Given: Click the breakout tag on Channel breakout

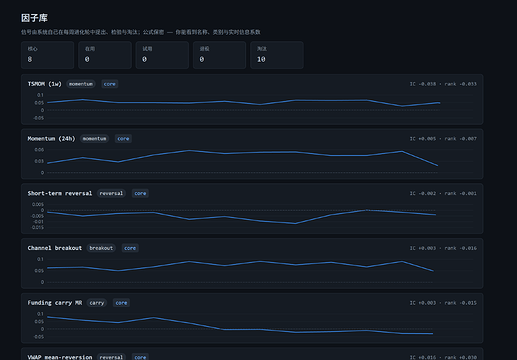Looking at the screenshot, I should (x=101, y=248).
